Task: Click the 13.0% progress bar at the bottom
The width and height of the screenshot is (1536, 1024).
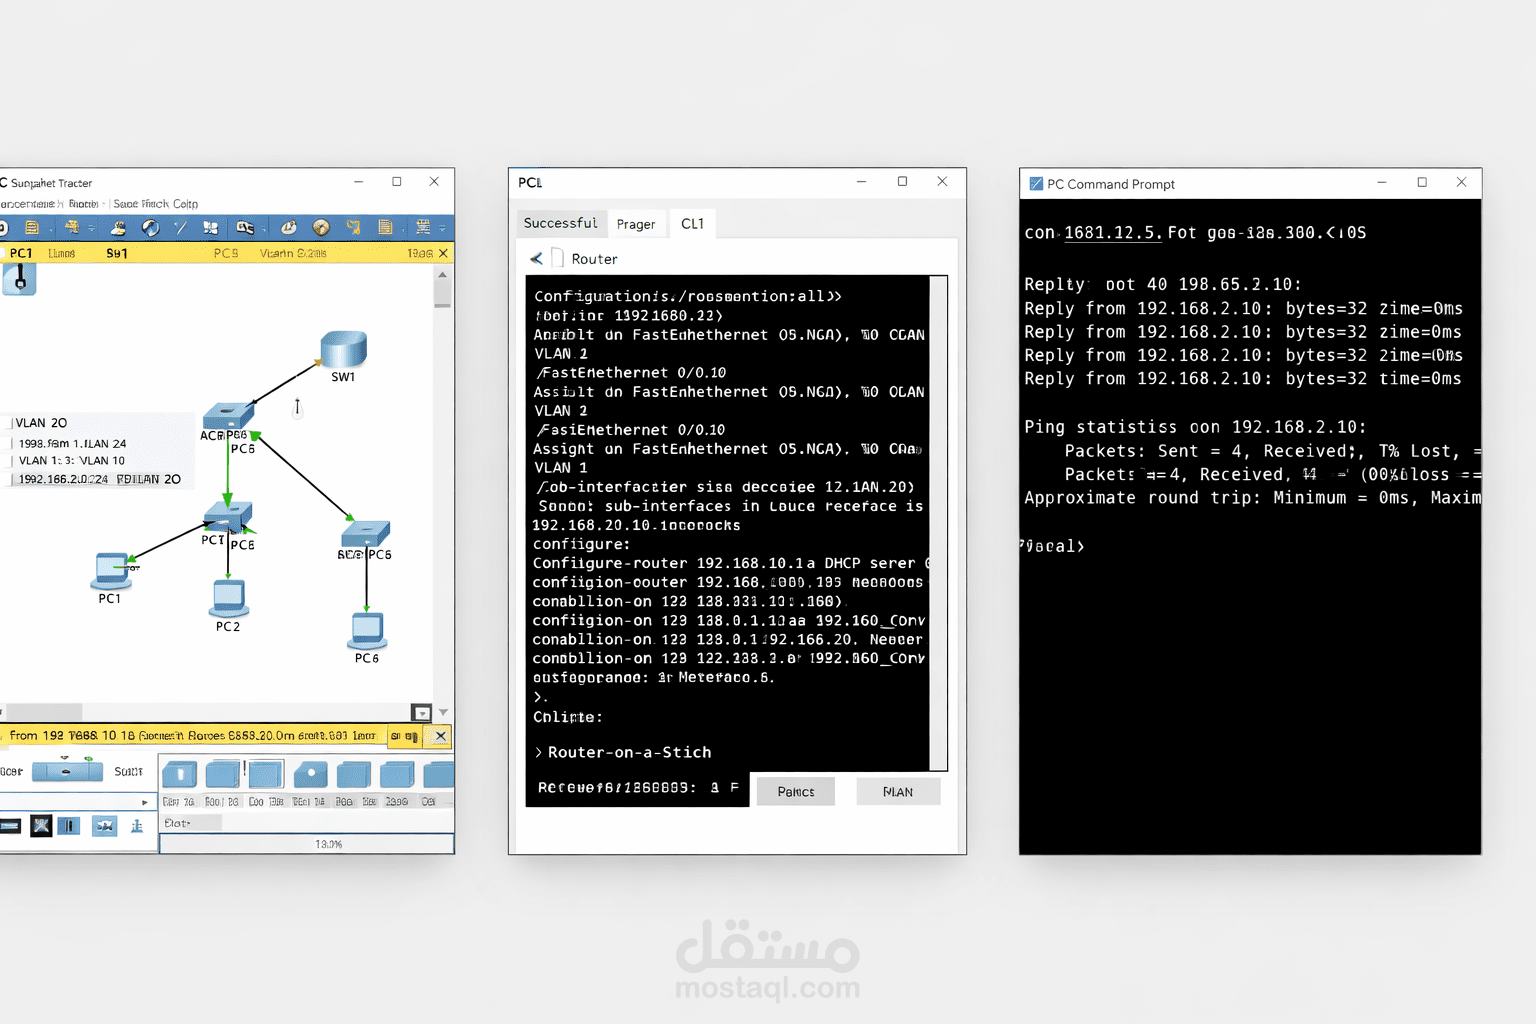Action: point(306,844)
